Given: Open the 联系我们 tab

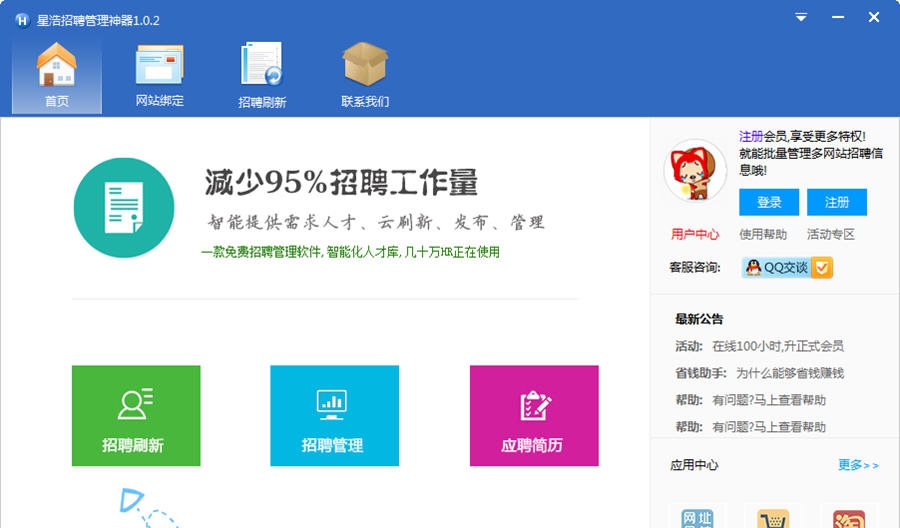Looking at the screenshot, I should tap(365, 76).
